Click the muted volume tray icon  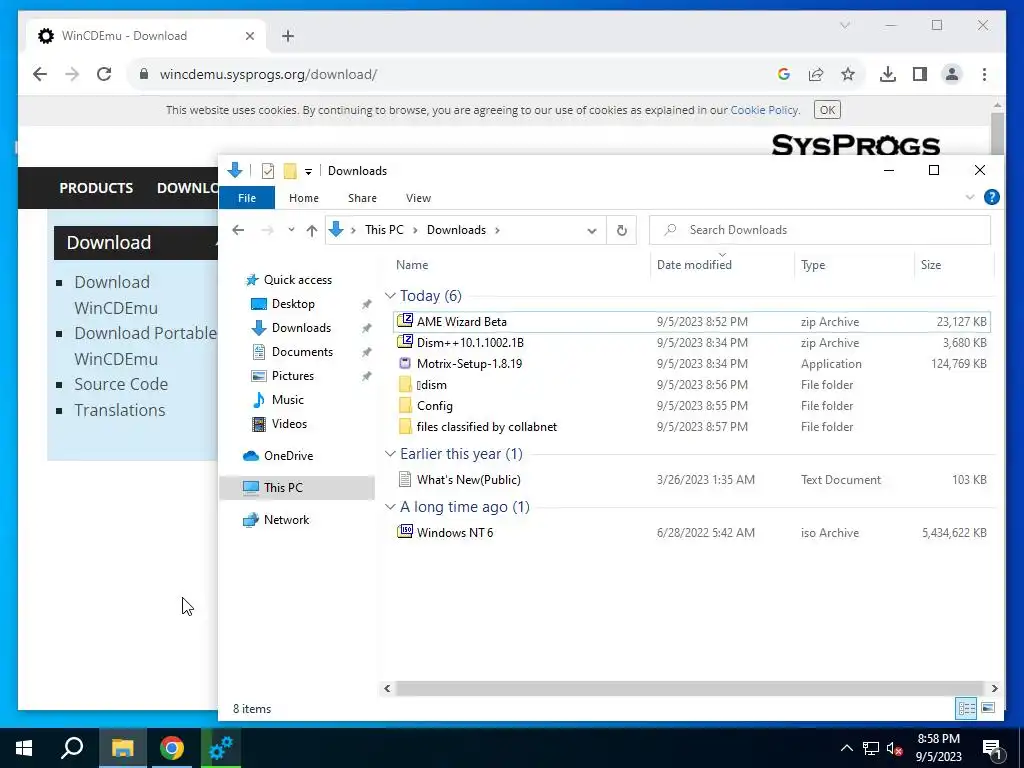pyautogui.click(x=894, y=748)
